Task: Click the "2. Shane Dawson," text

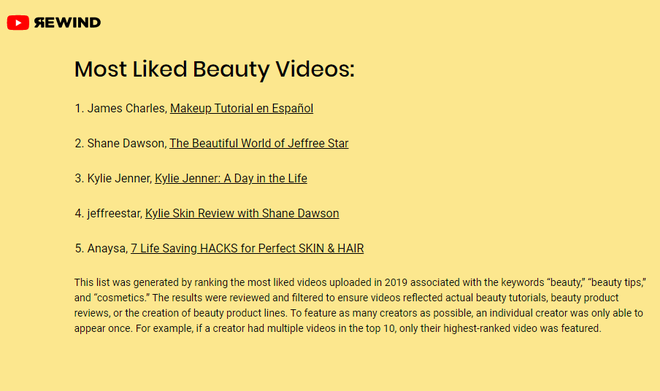Action: pyautogui.click(x=120, y=143)
